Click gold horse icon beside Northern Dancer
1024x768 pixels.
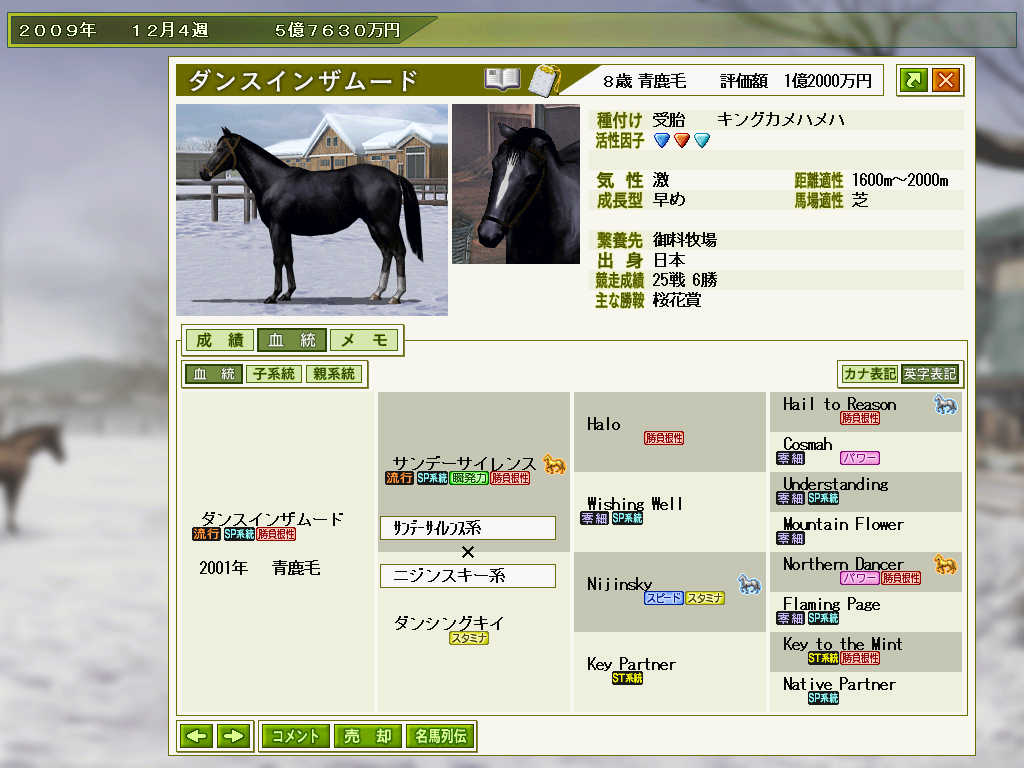pos(945,564)
